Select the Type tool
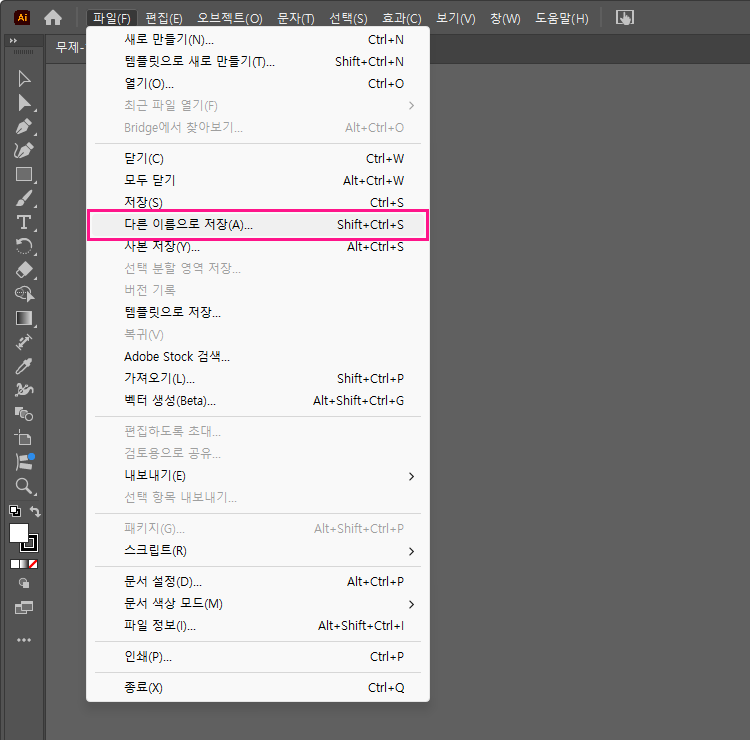The width and height of the screenshot is (750, 740). click(24, 222)
